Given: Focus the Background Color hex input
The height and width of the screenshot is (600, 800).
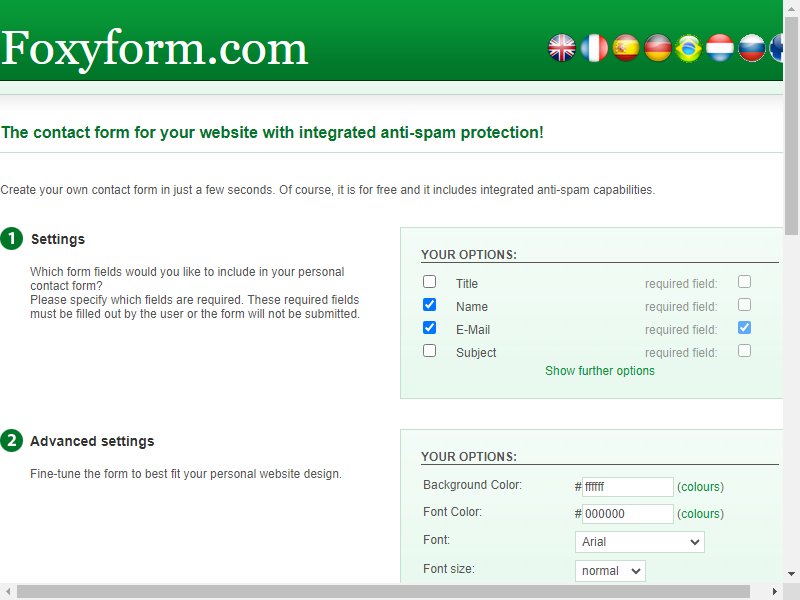Looking at the screenshot, I should (628, 487).
